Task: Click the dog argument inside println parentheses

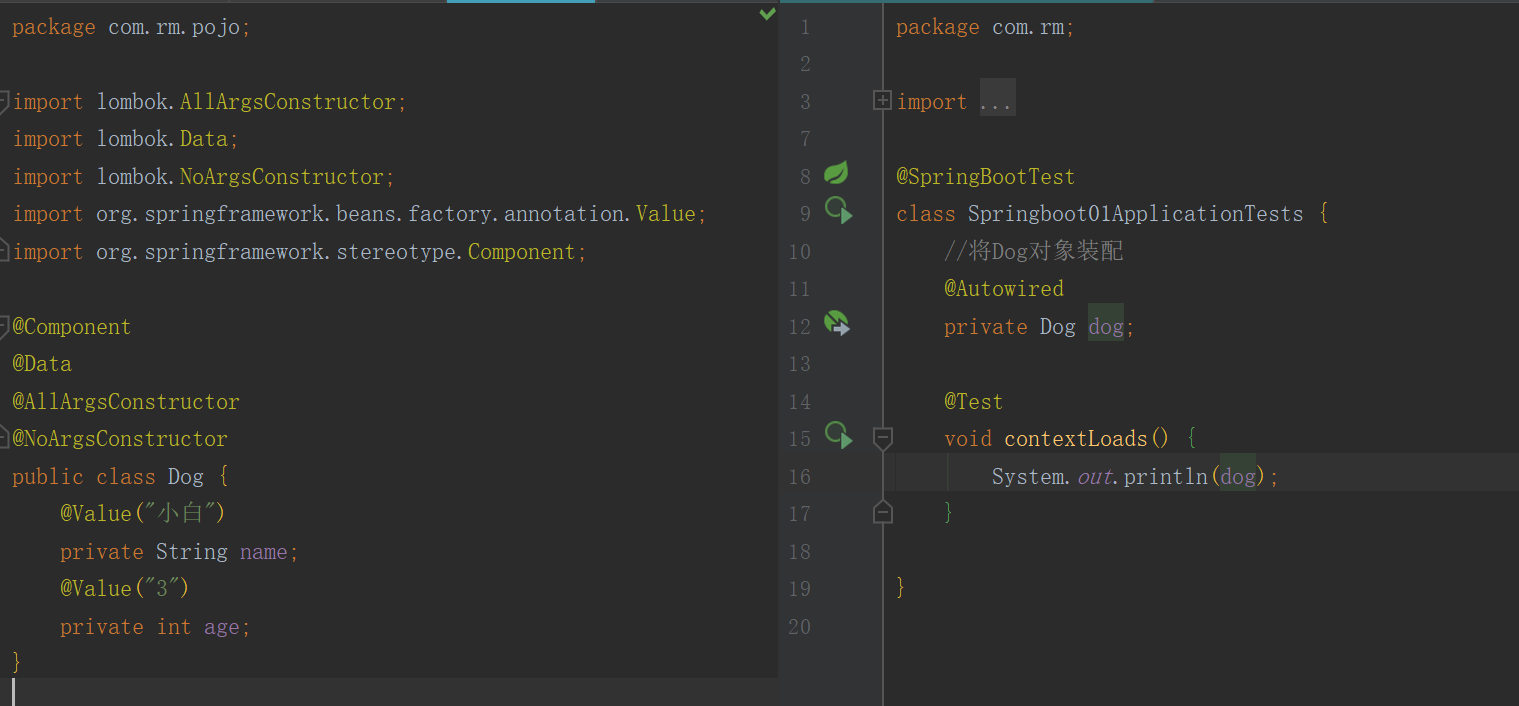Action: (1237, 477)
